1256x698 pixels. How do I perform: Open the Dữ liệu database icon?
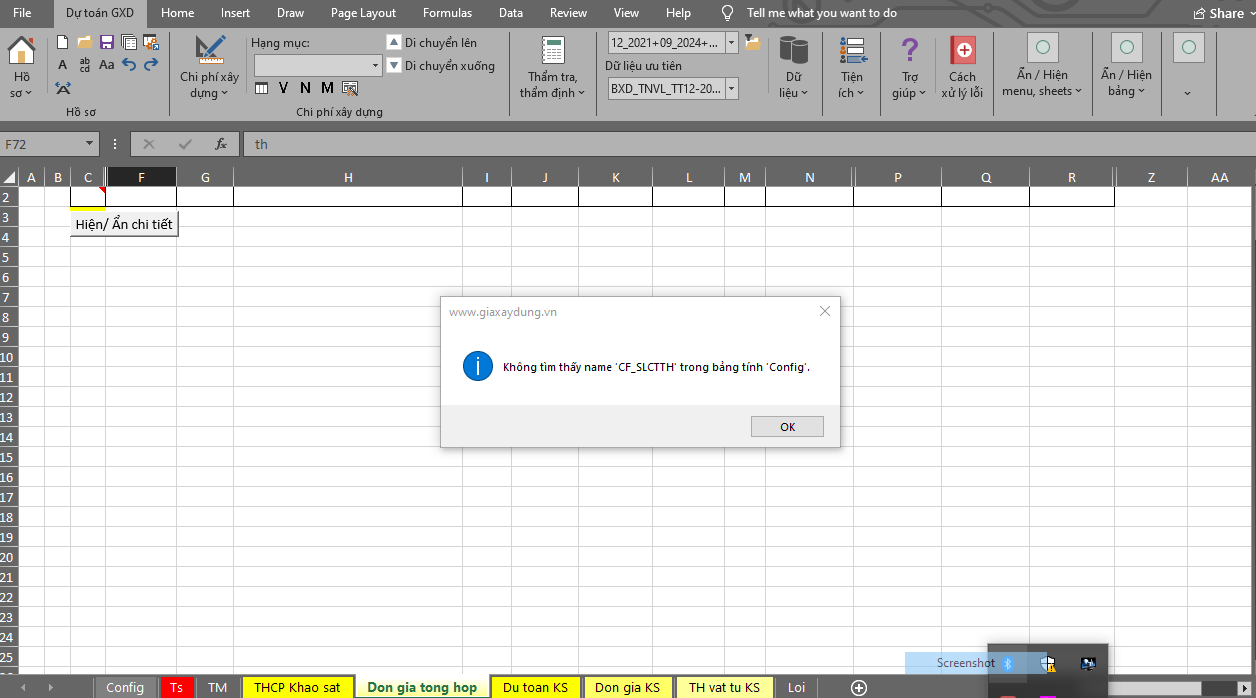click(793, 67)
